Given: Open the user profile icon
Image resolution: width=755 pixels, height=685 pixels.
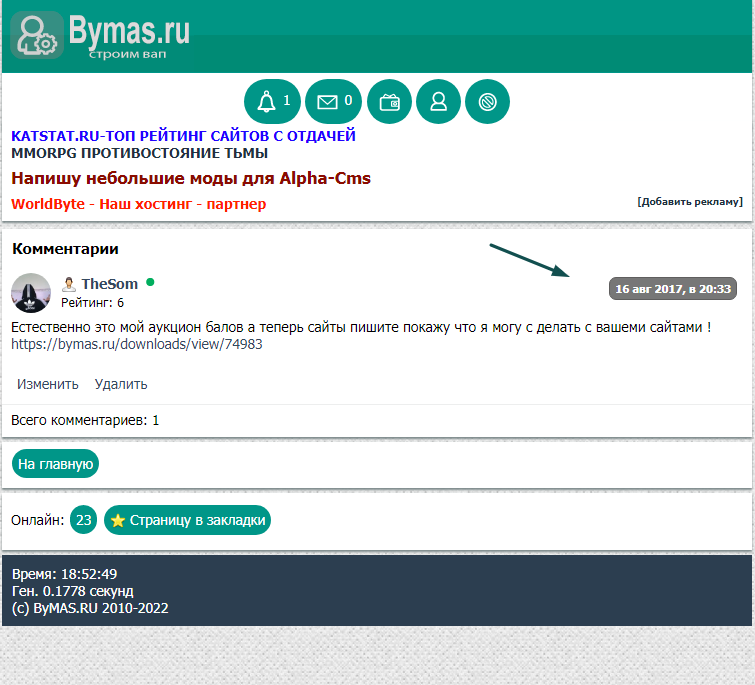Looking at the screenshot, I should pyautogui.click(x=438, y=101).
